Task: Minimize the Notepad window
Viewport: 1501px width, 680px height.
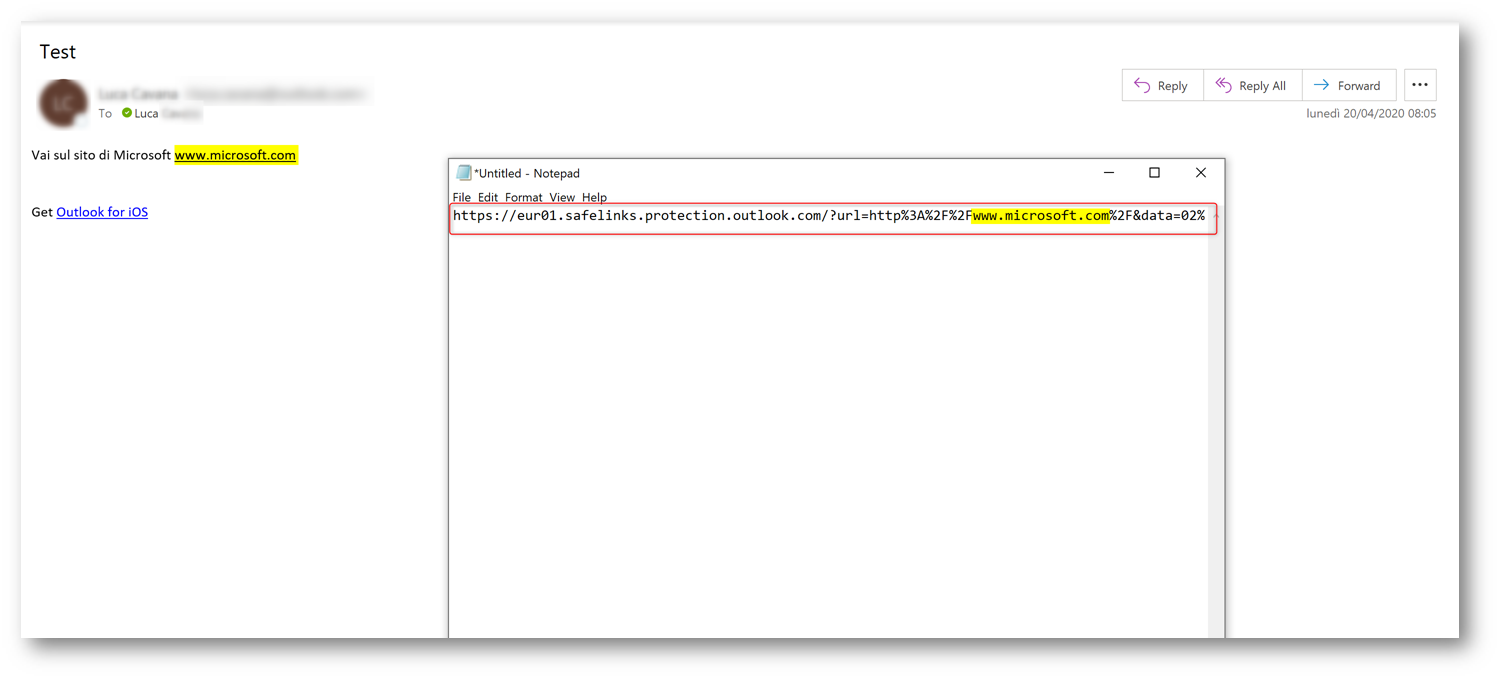Action: 1109,173
